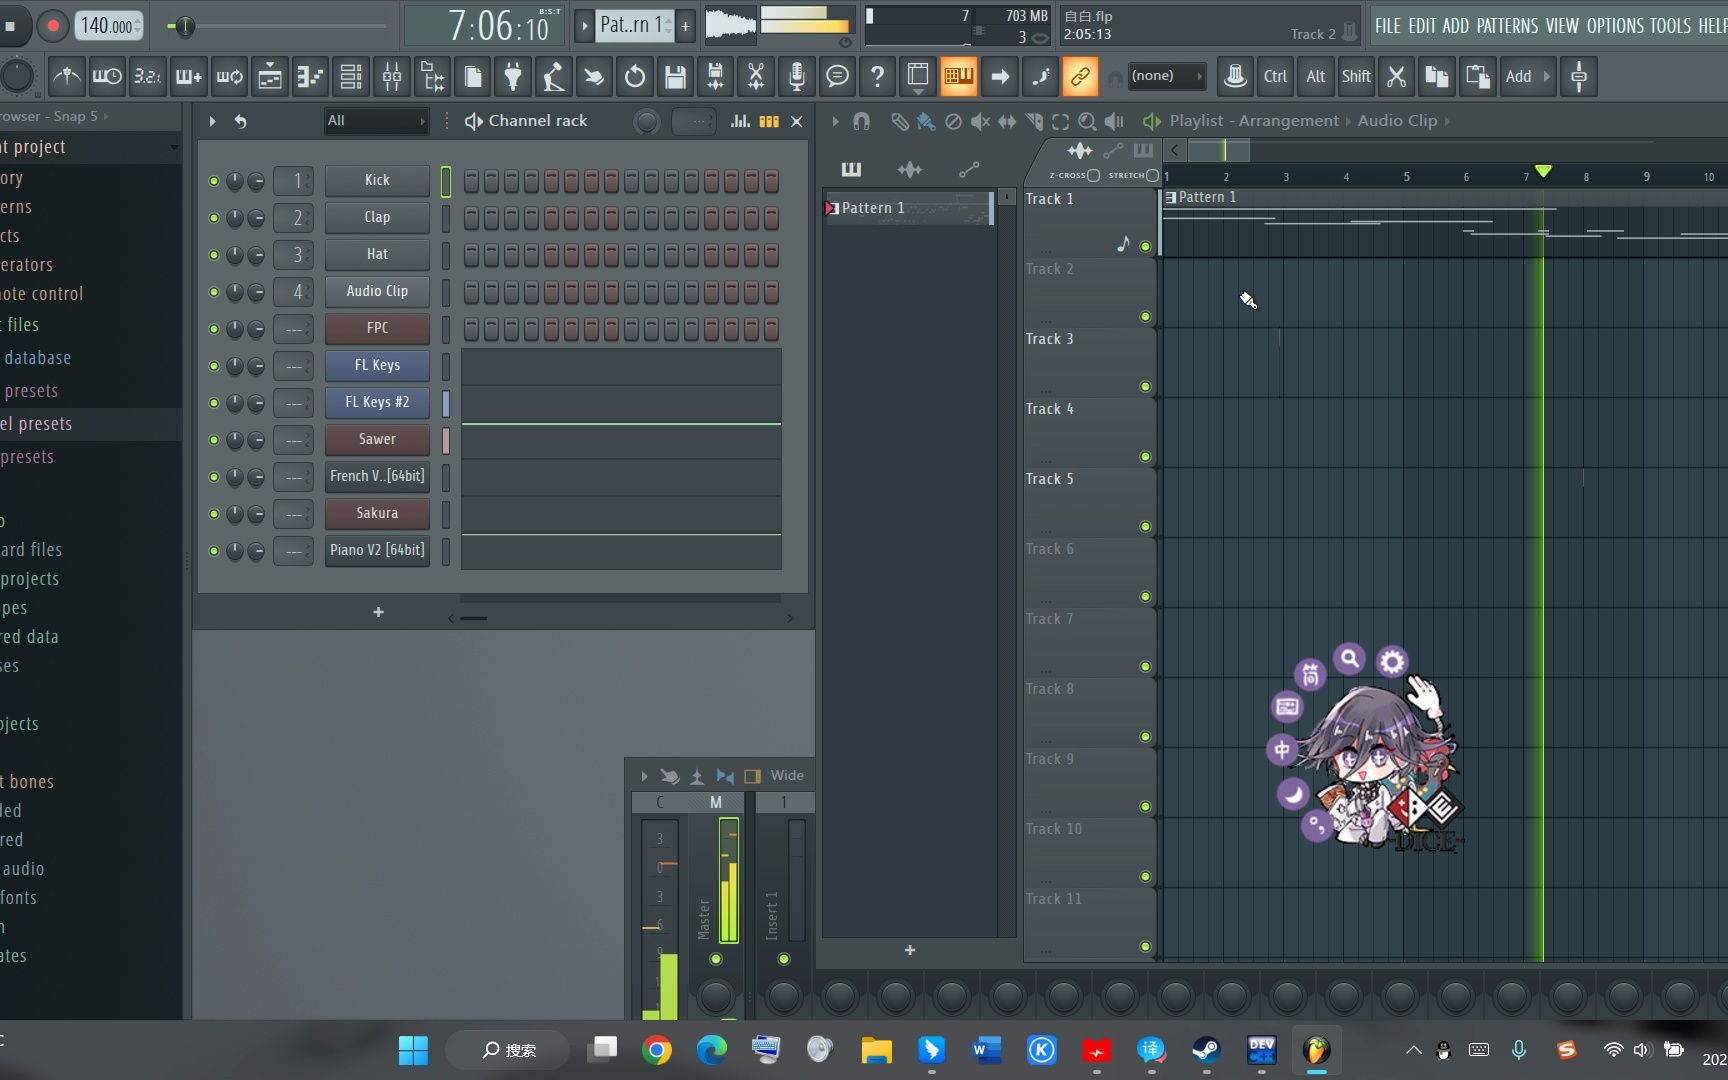Click the scissors cut icon in toolbar
Image resolution: width=1728 pixels, height=1080 pixels.
point(1397,76)
